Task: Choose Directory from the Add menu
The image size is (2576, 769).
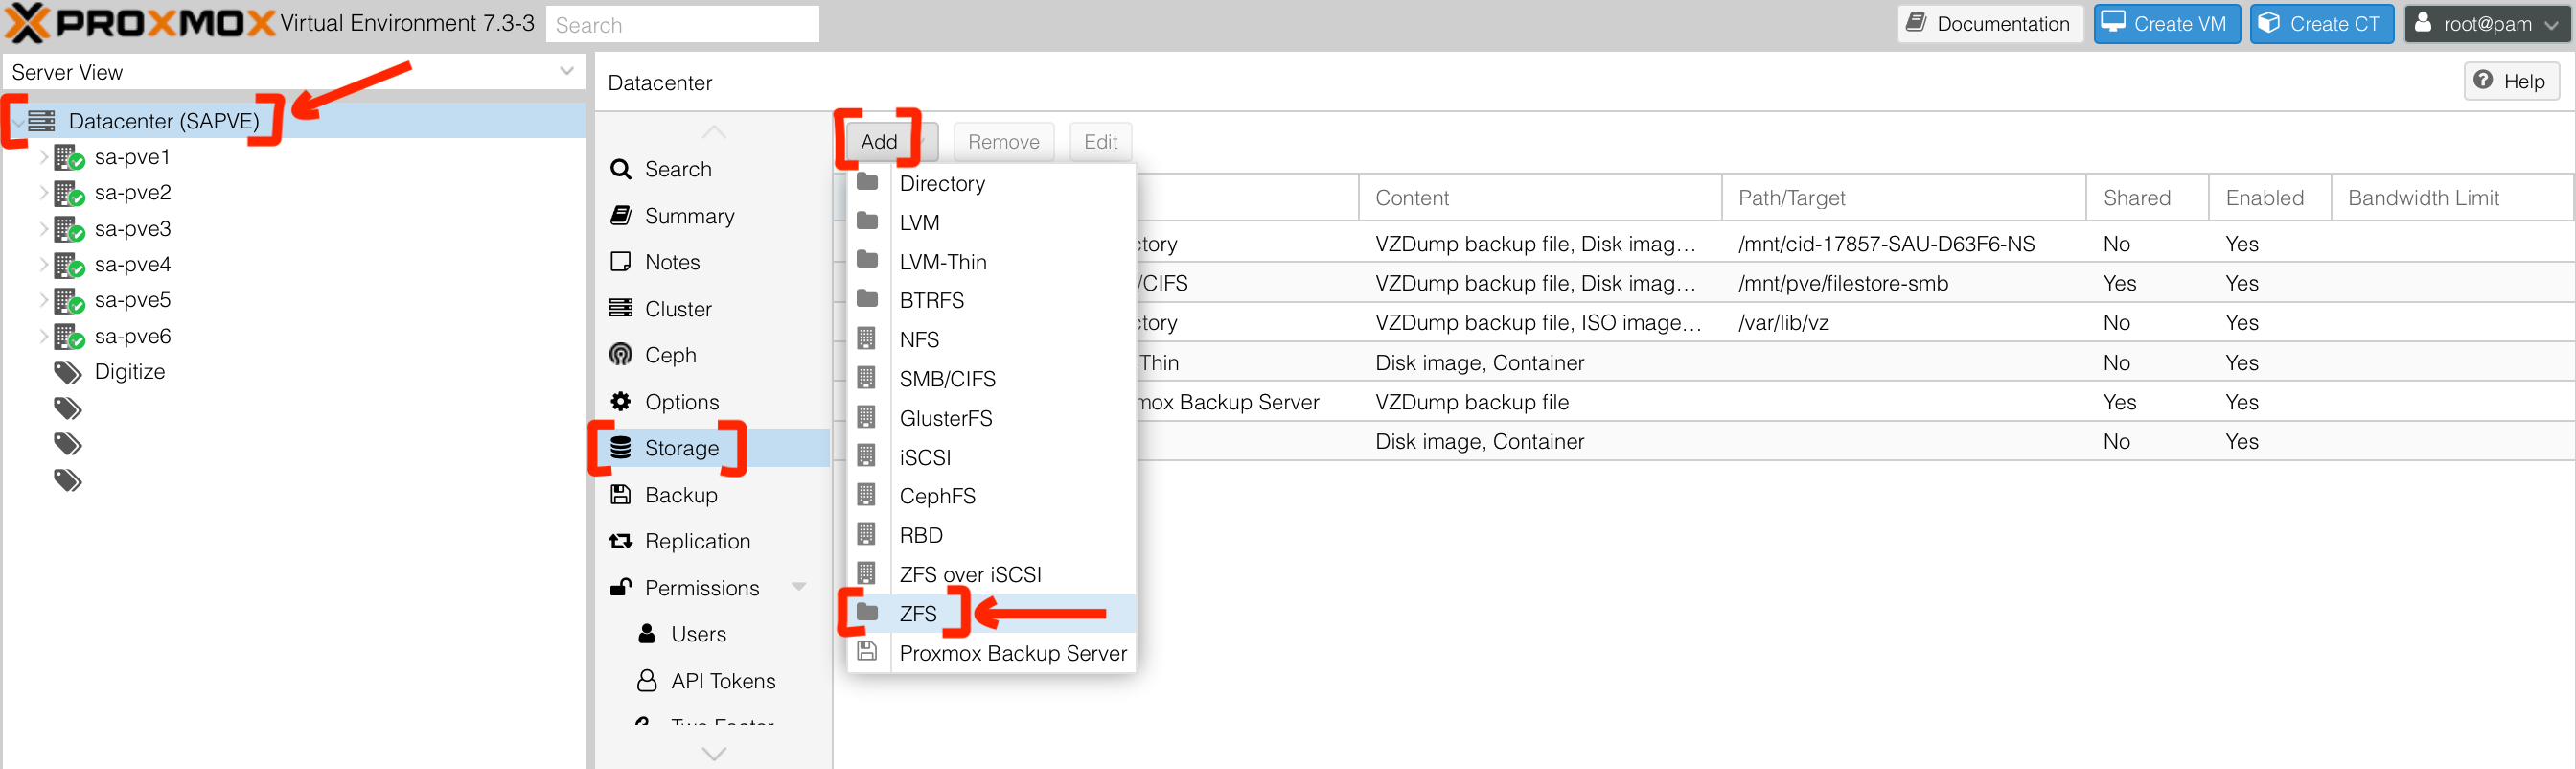Action: [x=941, y=183]
